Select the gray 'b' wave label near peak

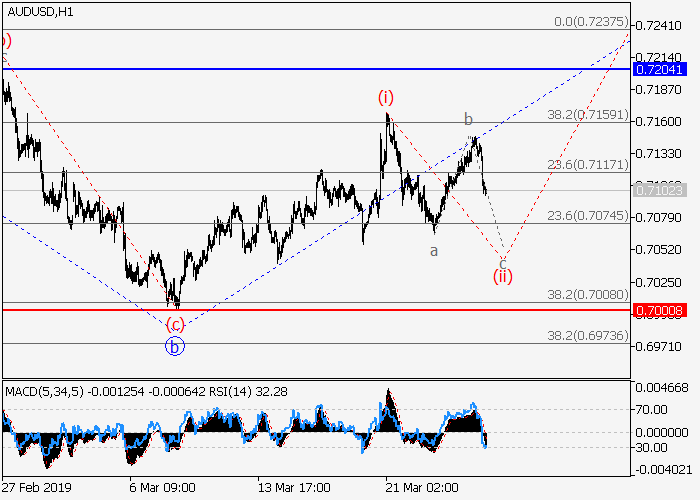(x=467, y=120)
